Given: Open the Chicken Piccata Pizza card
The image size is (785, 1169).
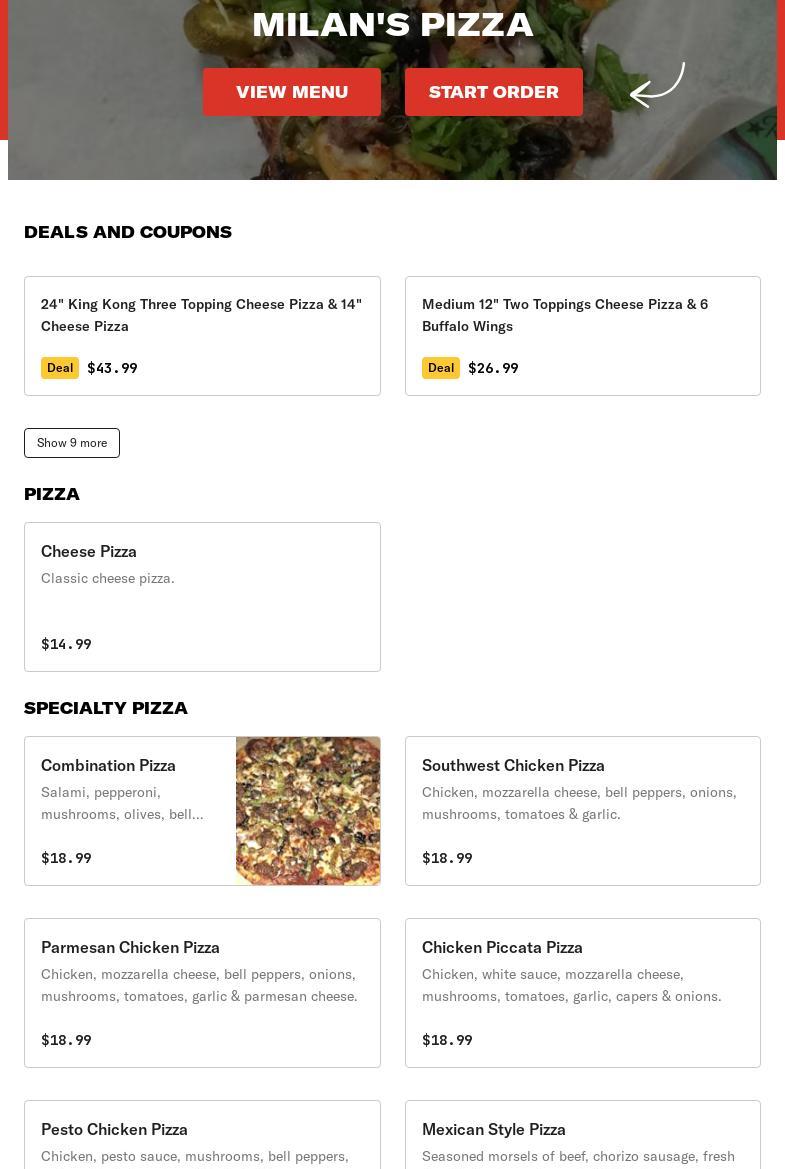Looking at the screenshot, I should point(582,992).
